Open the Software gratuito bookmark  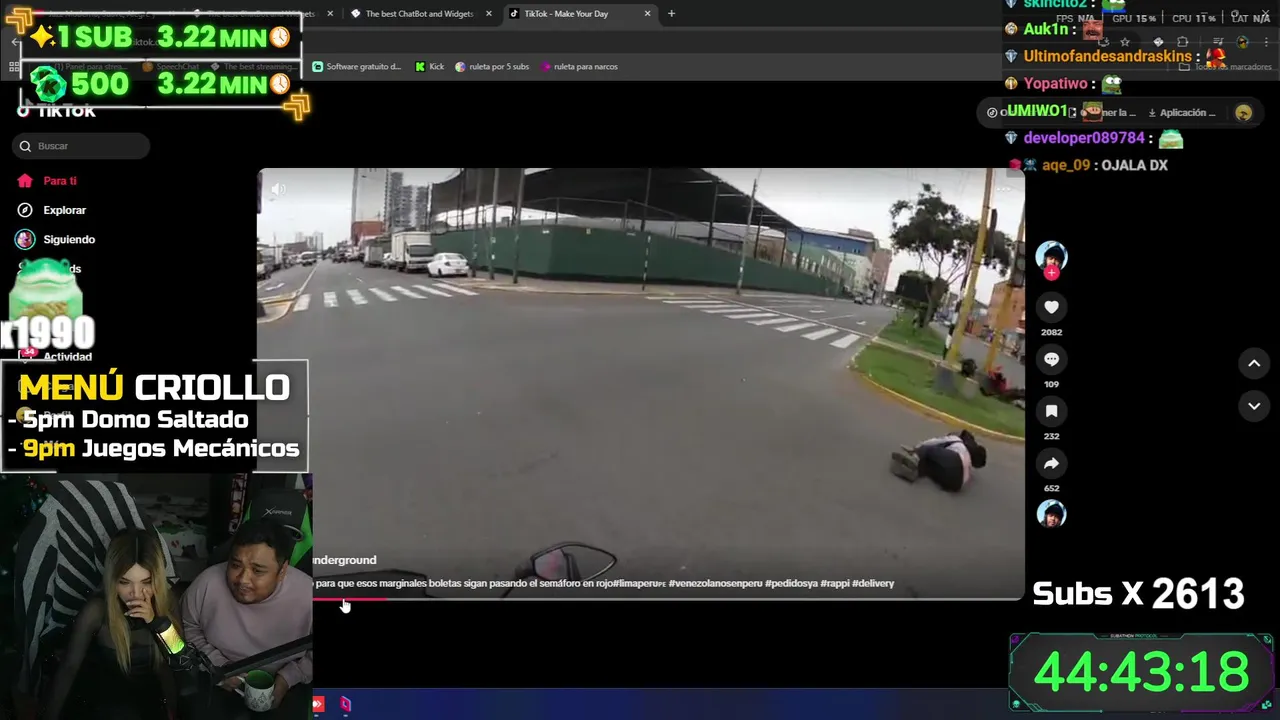(357, 67)
